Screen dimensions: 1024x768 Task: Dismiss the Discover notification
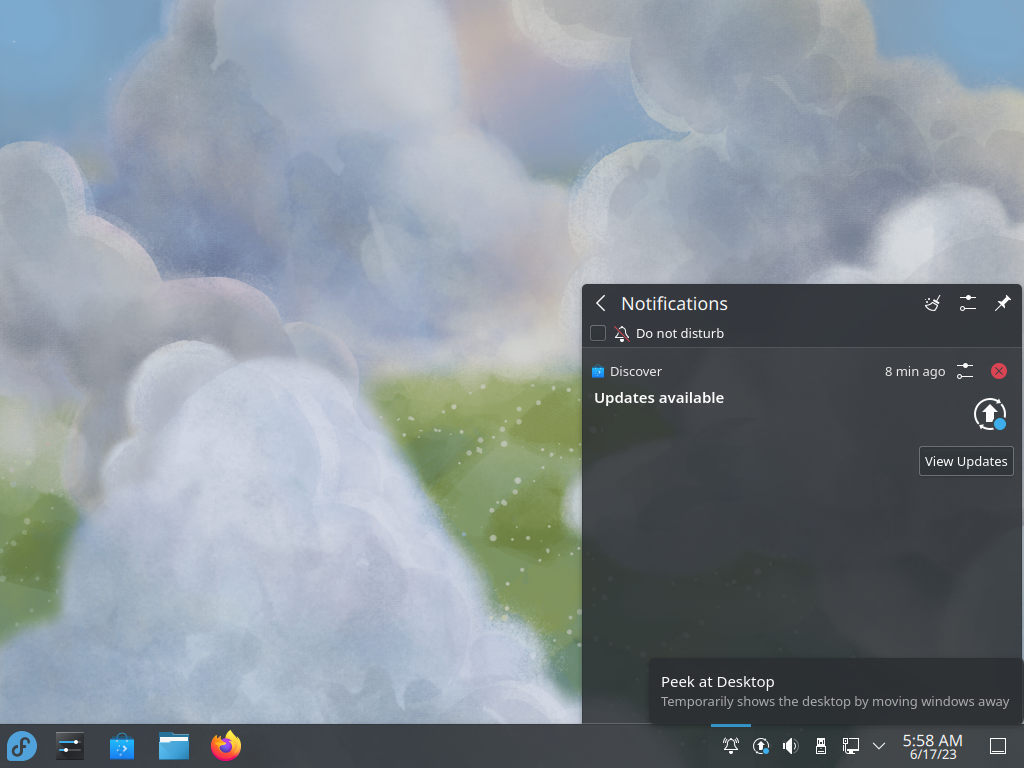point(999,371)
